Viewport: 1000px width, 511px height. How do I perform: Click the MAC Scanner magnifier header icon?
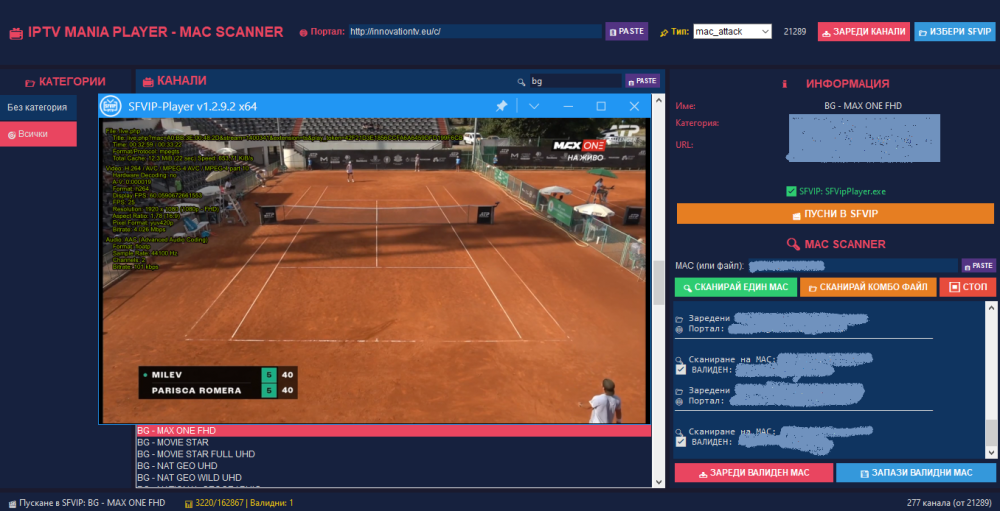point(793,244)
